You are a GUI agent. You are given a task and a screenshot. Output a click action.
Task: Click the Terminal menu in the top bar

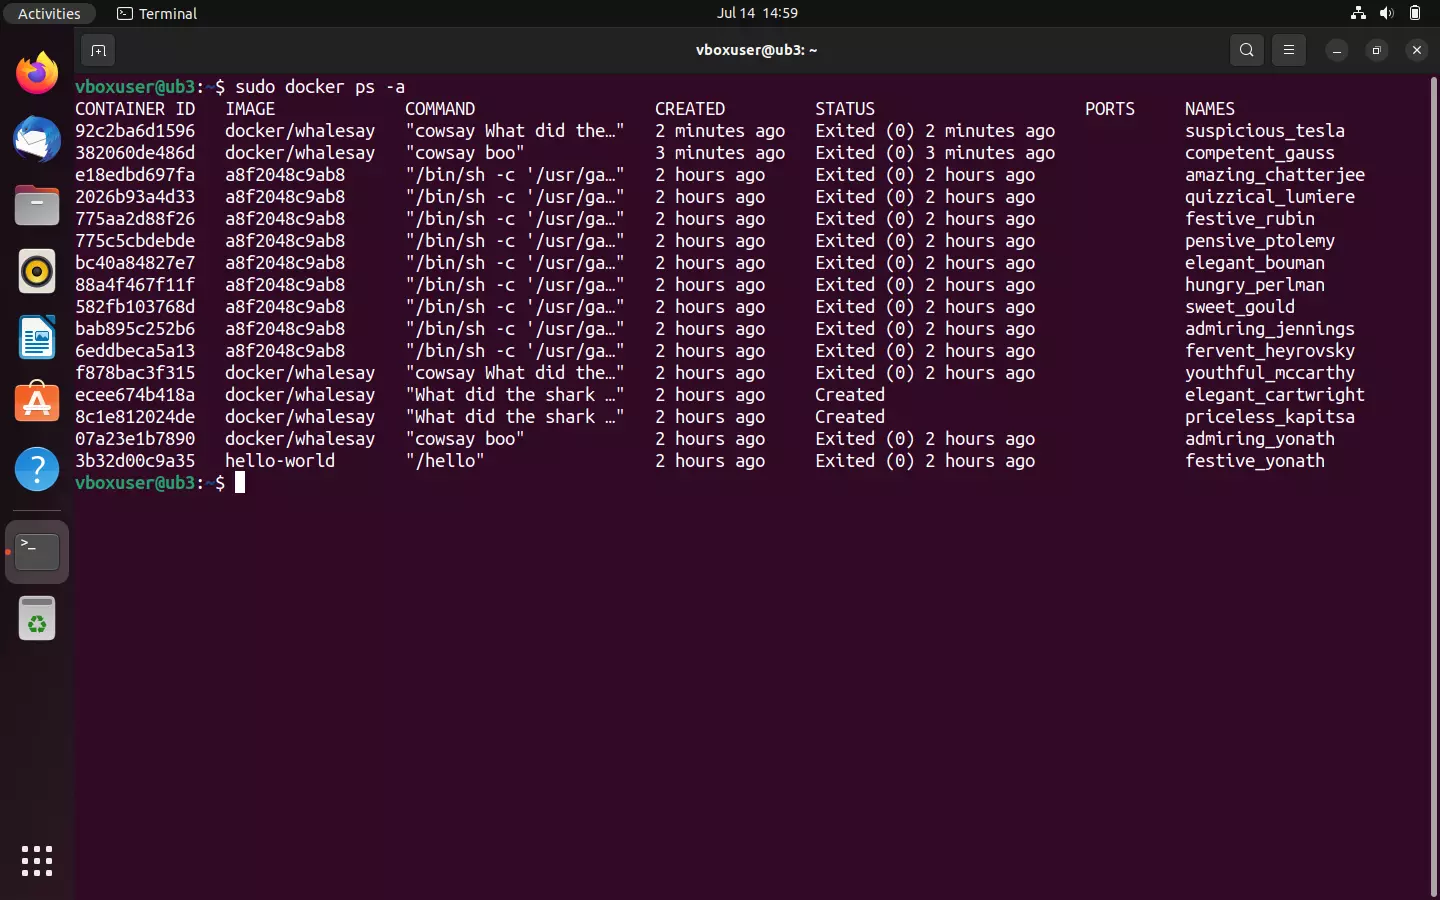[x=156, y=13]
